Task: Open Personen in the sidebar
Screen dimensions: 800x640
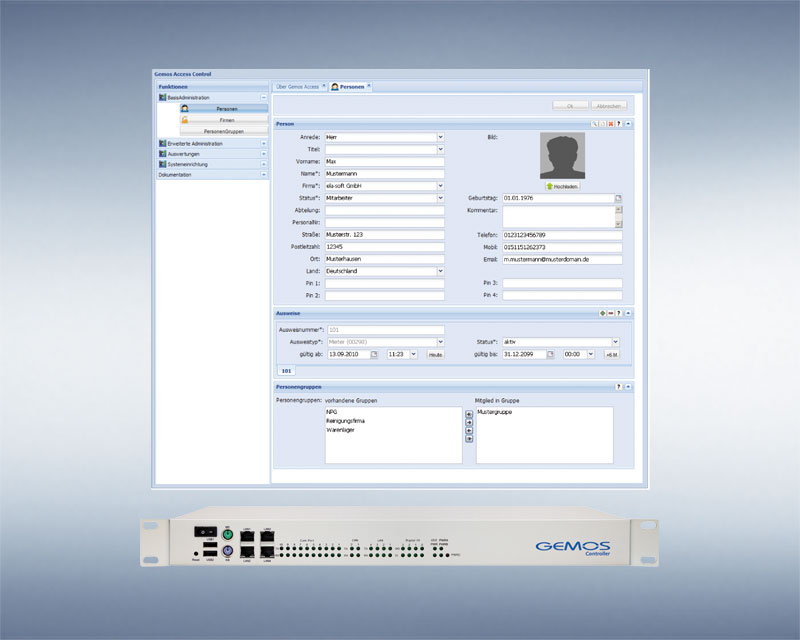Action: coord(223,109)
